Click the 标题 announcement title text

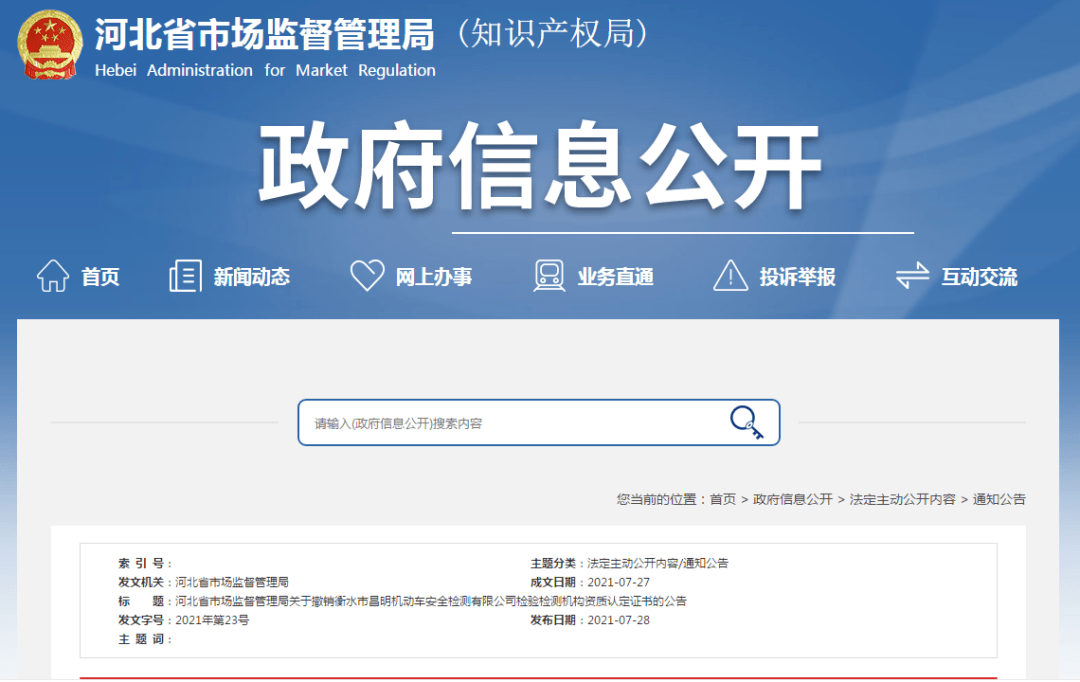430,601
